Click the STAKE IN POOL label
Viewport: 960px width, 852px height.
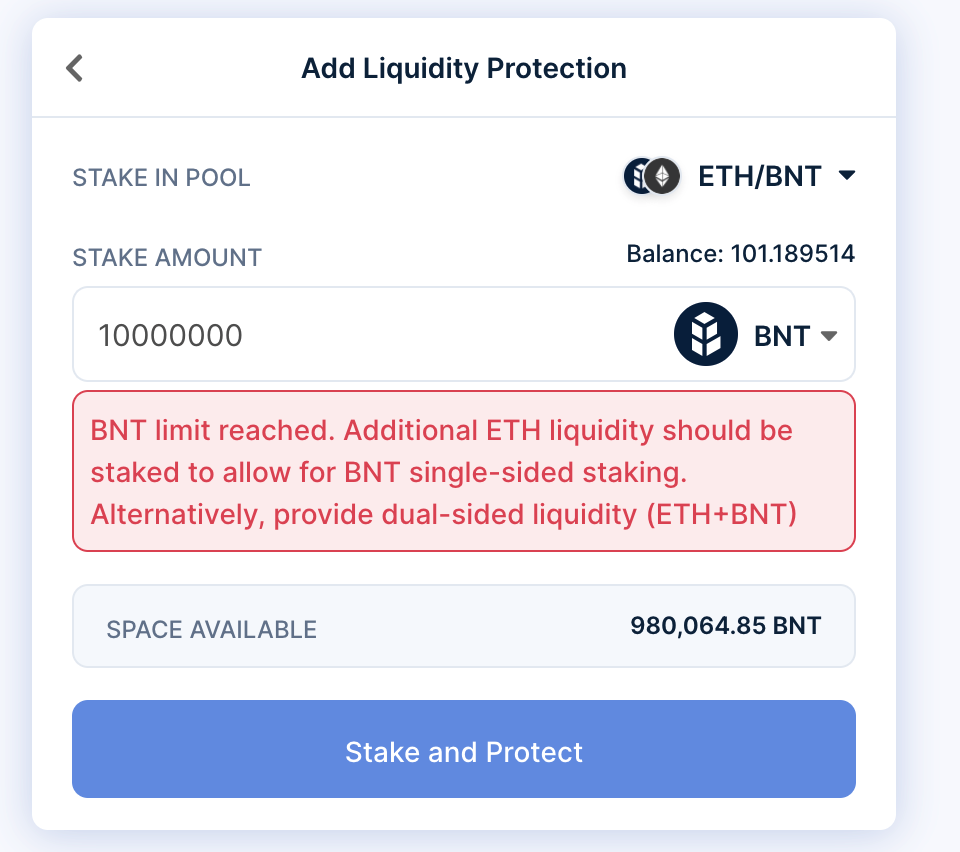click(161, 178)
